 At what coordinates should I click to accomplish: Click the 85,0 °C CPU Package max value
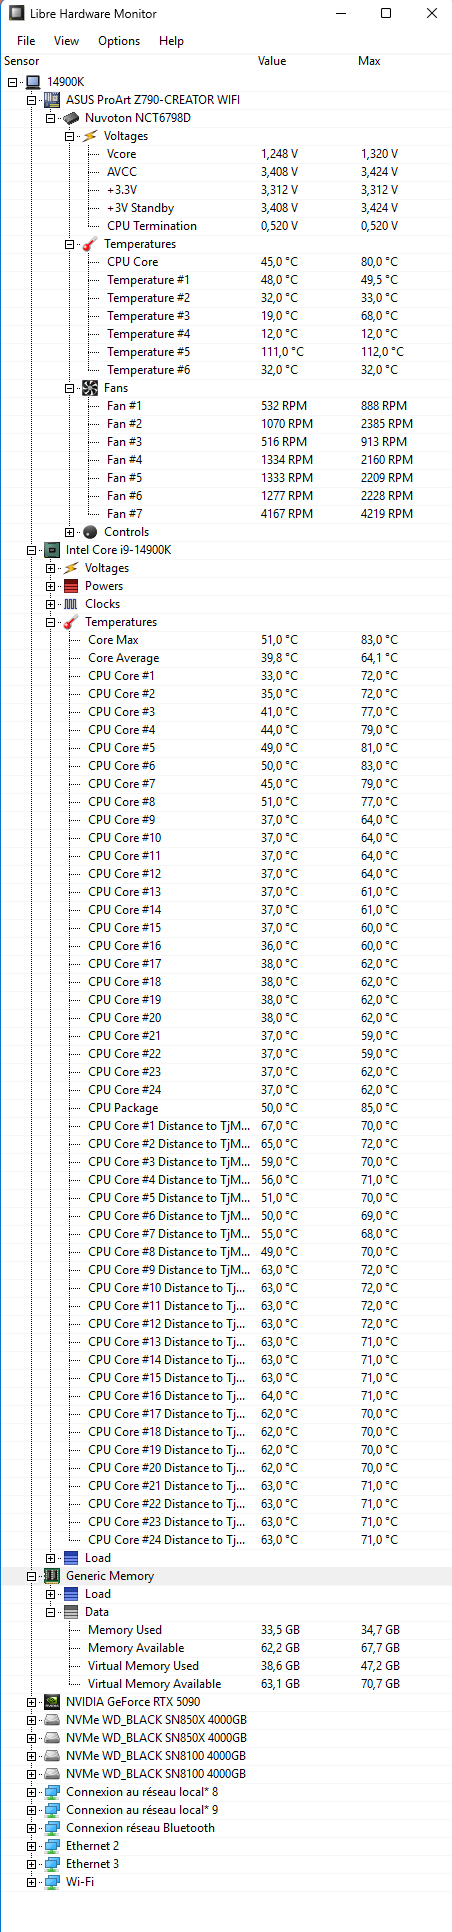[379, 1108]
